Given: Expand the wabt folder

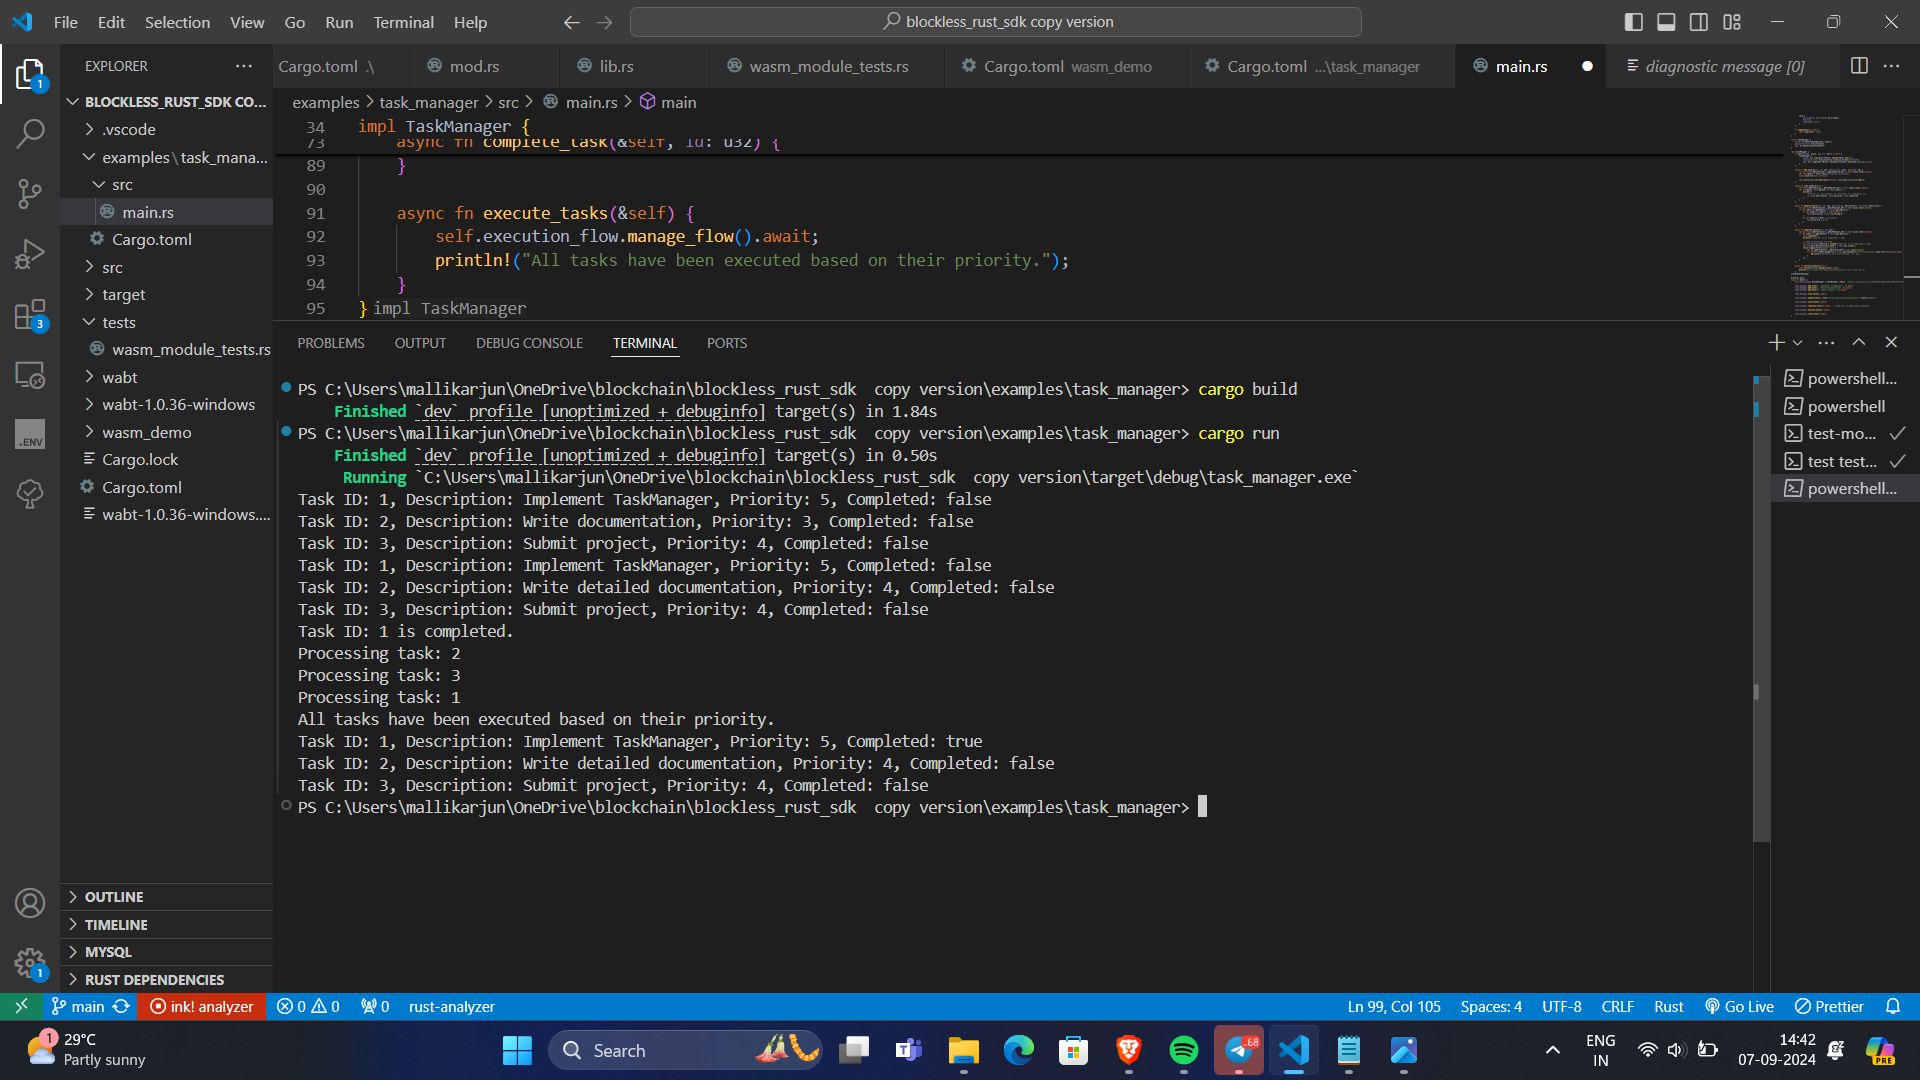Looking at the screenshot, I should pos(166,377).
